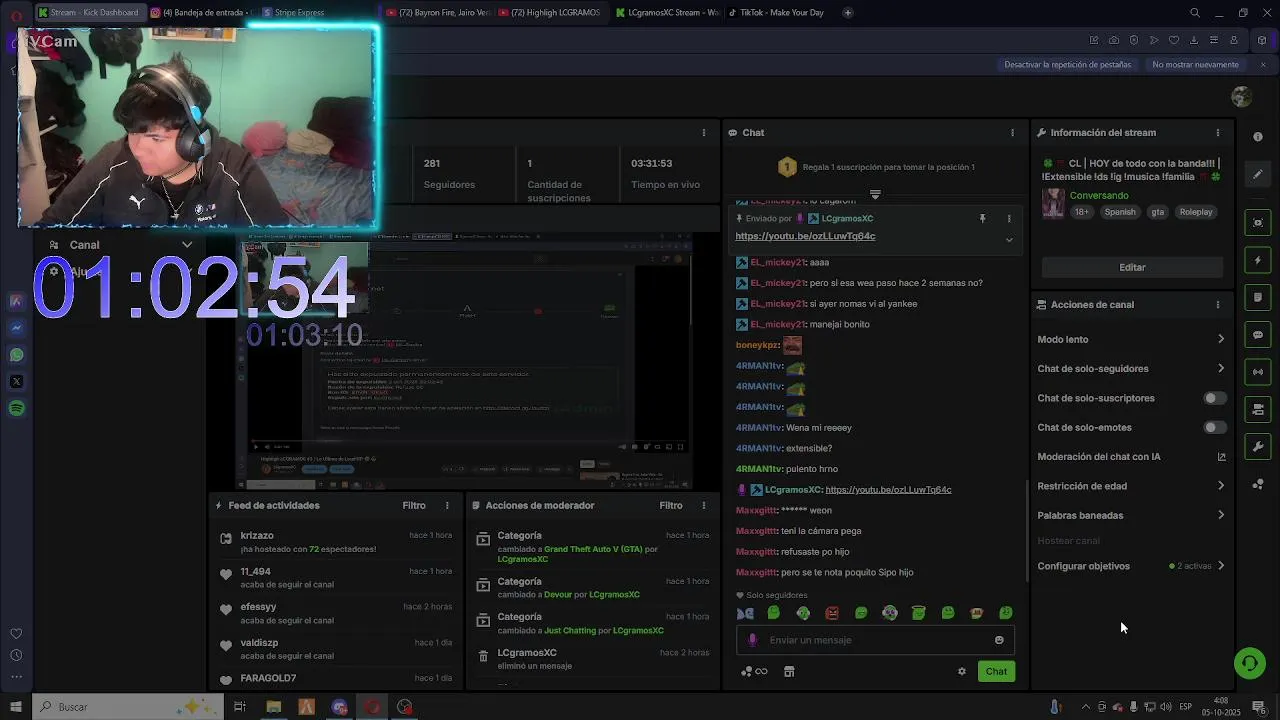Switch to TikTok - Make Your Day tab
The width and height of the screenshot is (1280, 720).
coord(775,13)
